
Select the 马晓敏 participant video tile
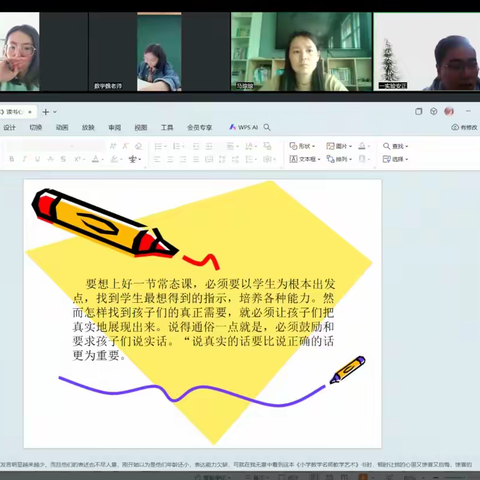point(301,52)
